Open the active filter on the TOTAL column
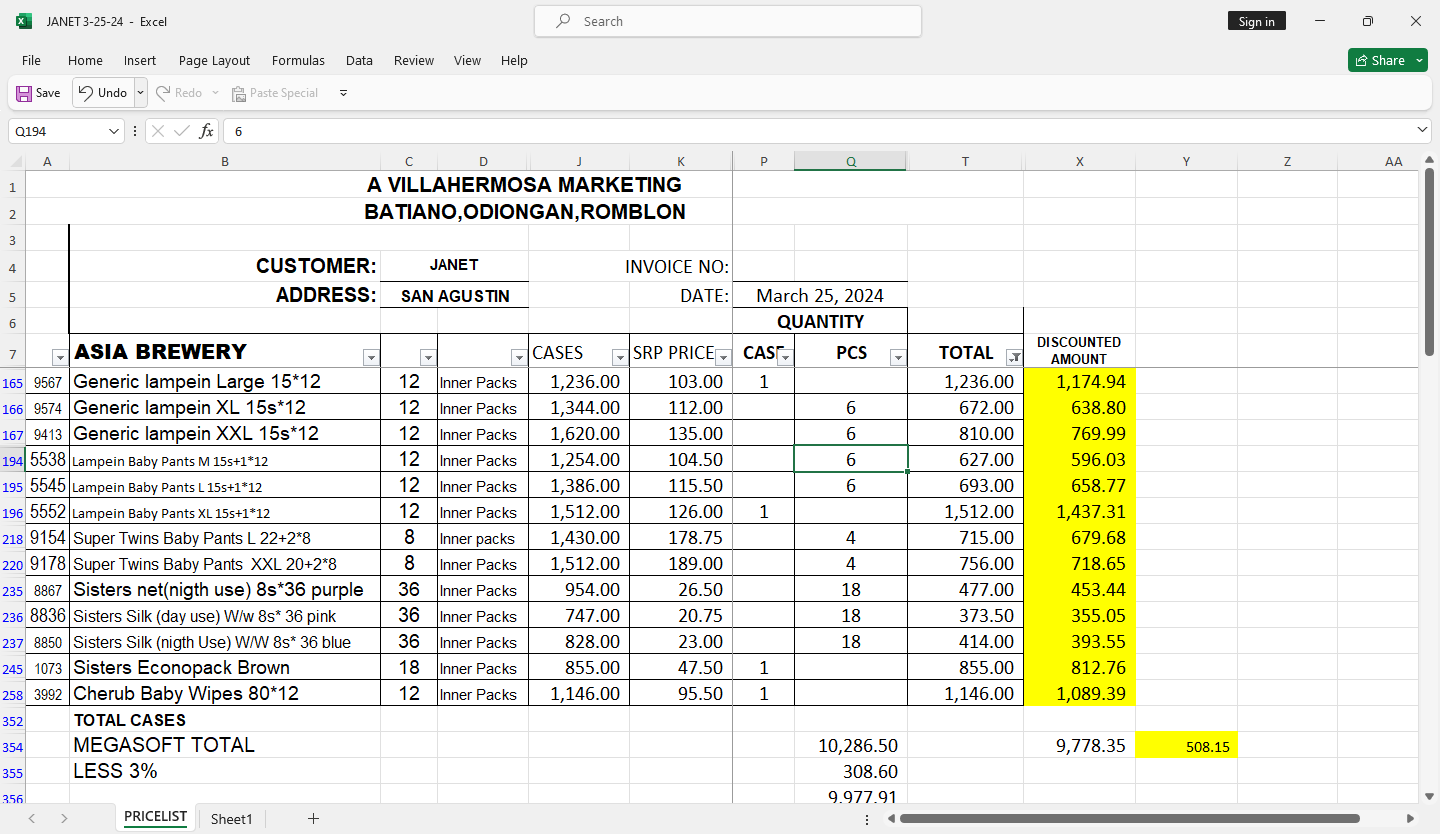 [1014, 357]
